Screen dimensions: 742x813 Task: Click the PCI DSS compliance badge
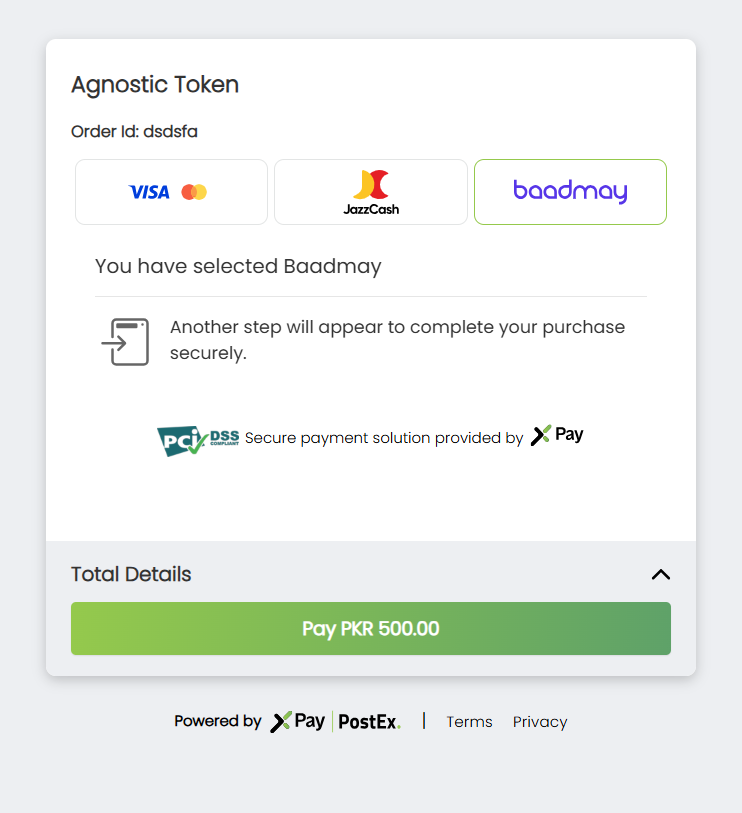click(x=197, y=439)
